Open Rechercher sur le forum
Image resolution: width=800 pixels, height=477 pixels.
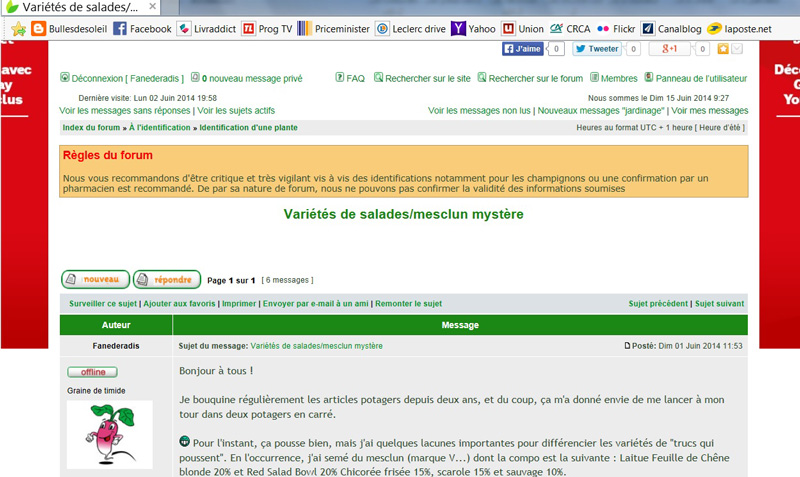pyautogui.click(x=530, y=78)
